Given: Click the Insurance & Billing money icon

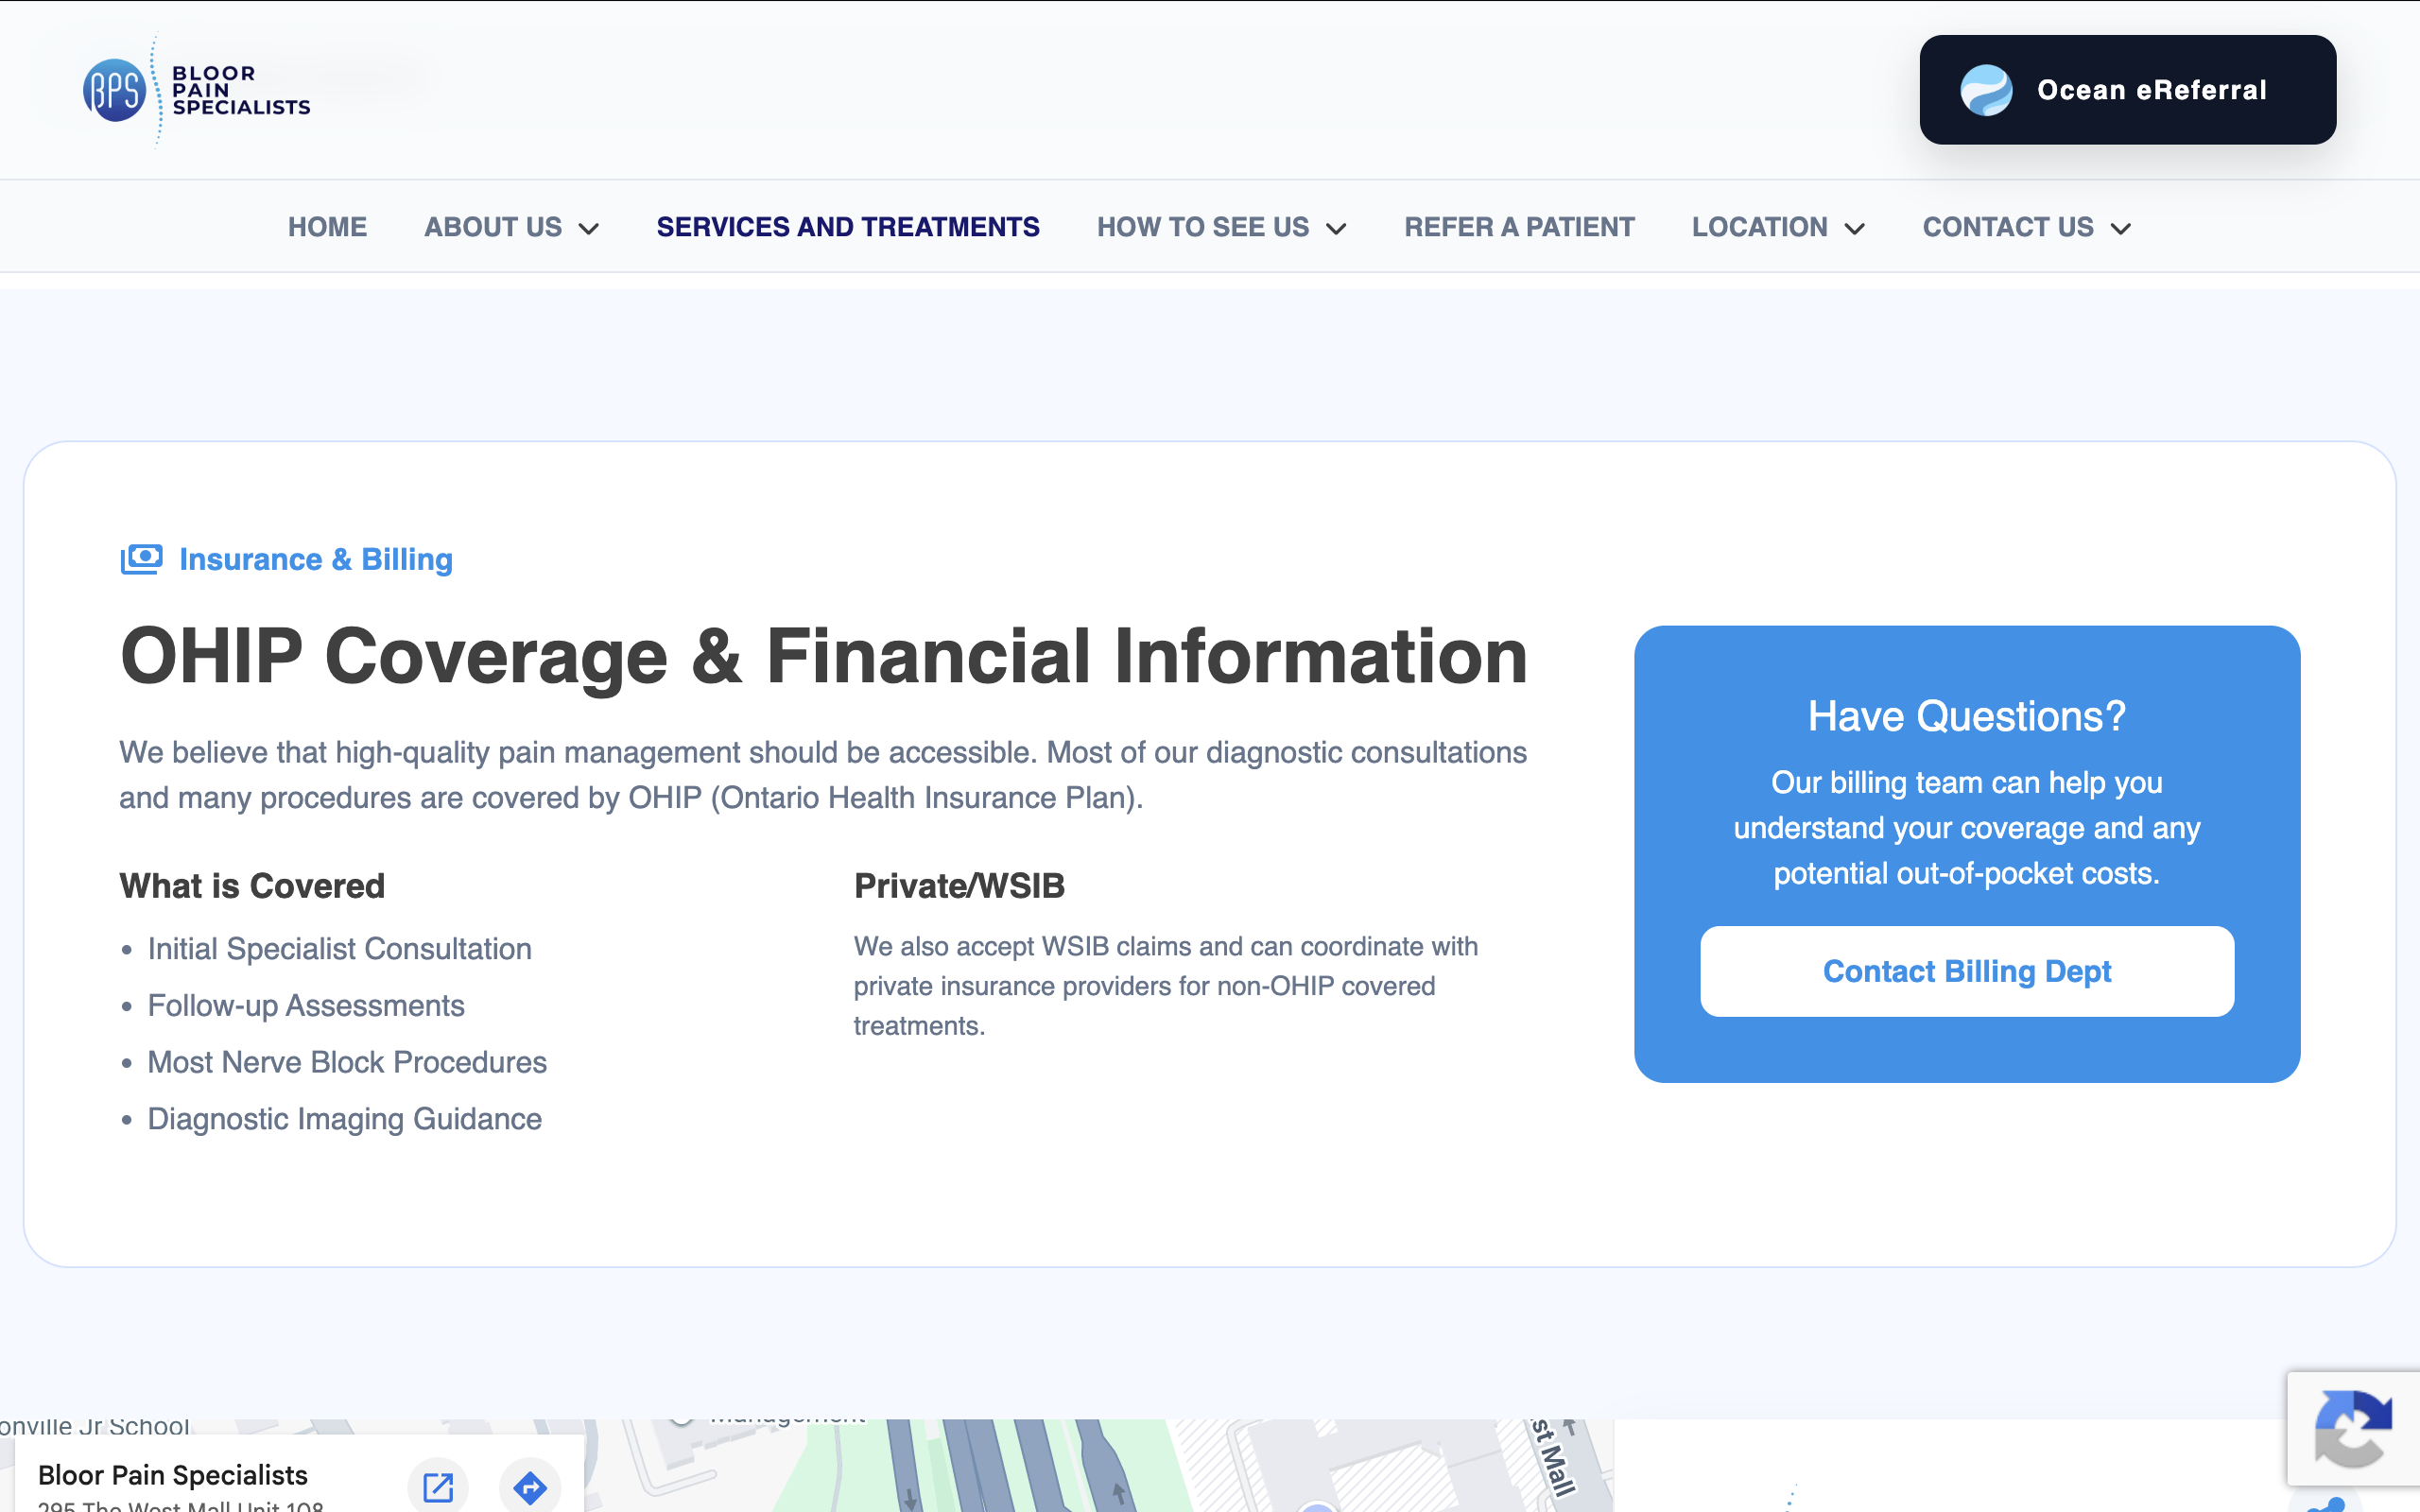Looking at the screenshot, I should [x=141, y=559].
